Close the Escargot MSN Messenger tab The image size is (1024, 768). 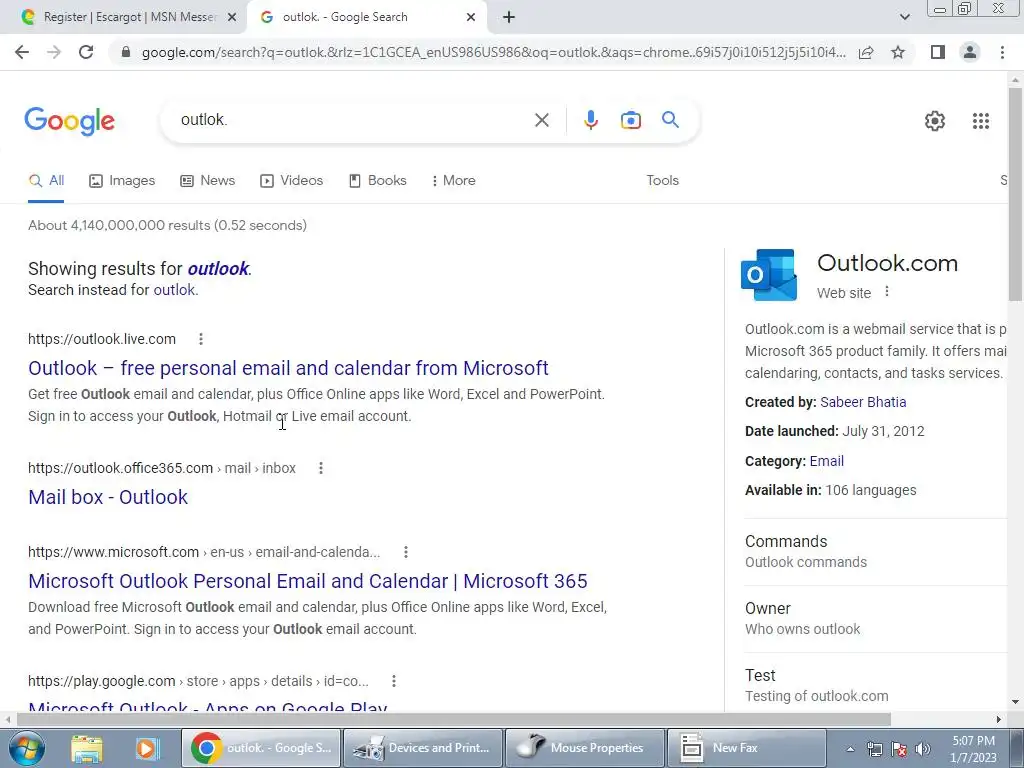(231, 17)
